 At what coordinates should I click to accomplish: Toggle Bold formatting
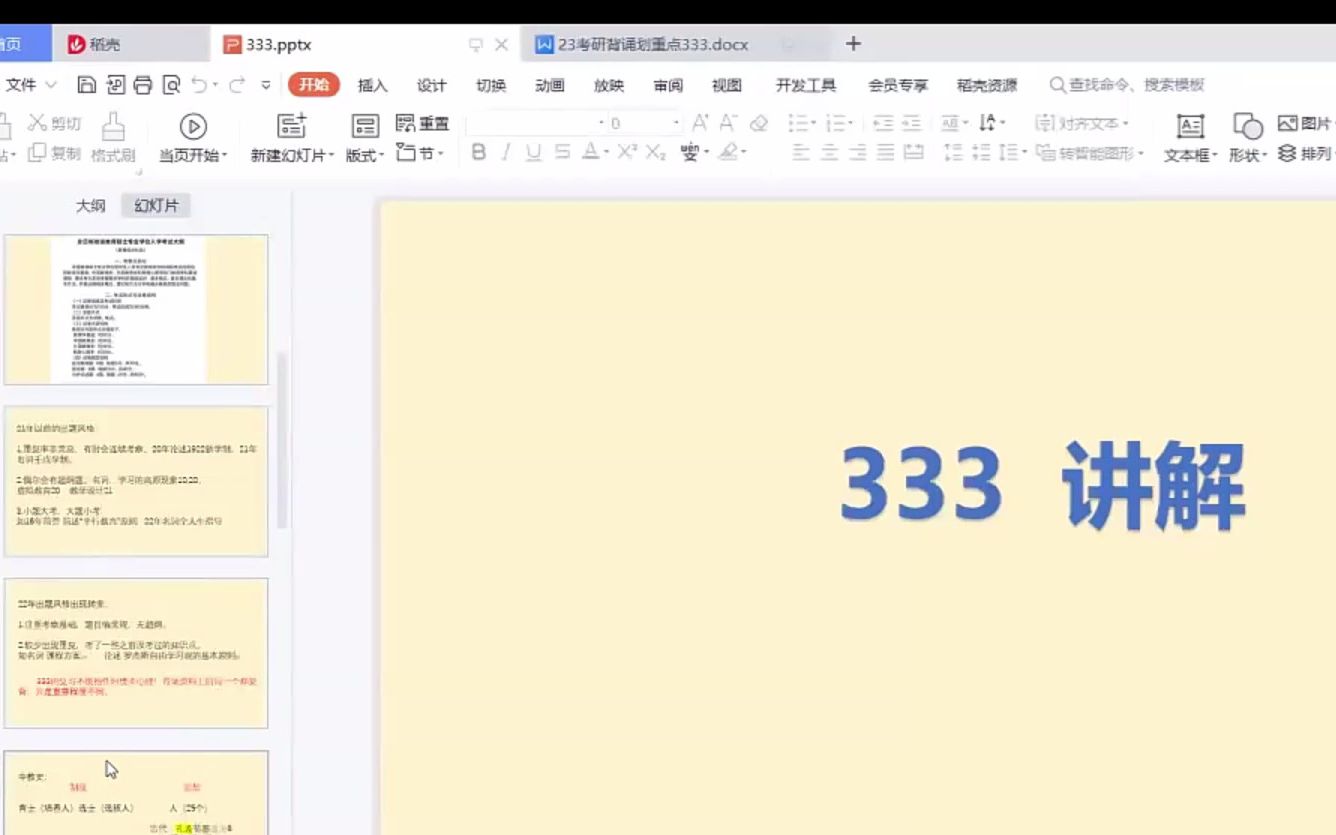click(478, 152)
